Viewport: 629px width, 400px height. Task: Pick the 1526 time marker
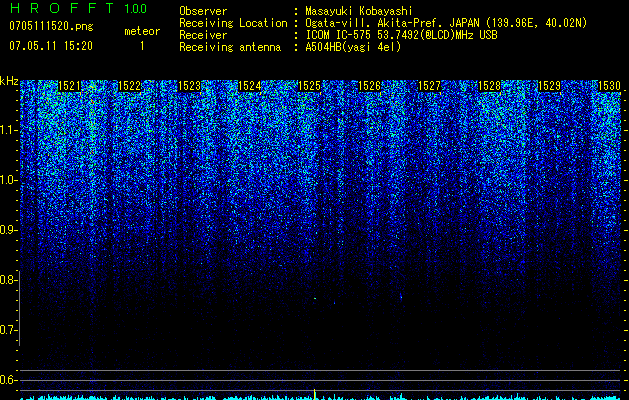[369, 86]
